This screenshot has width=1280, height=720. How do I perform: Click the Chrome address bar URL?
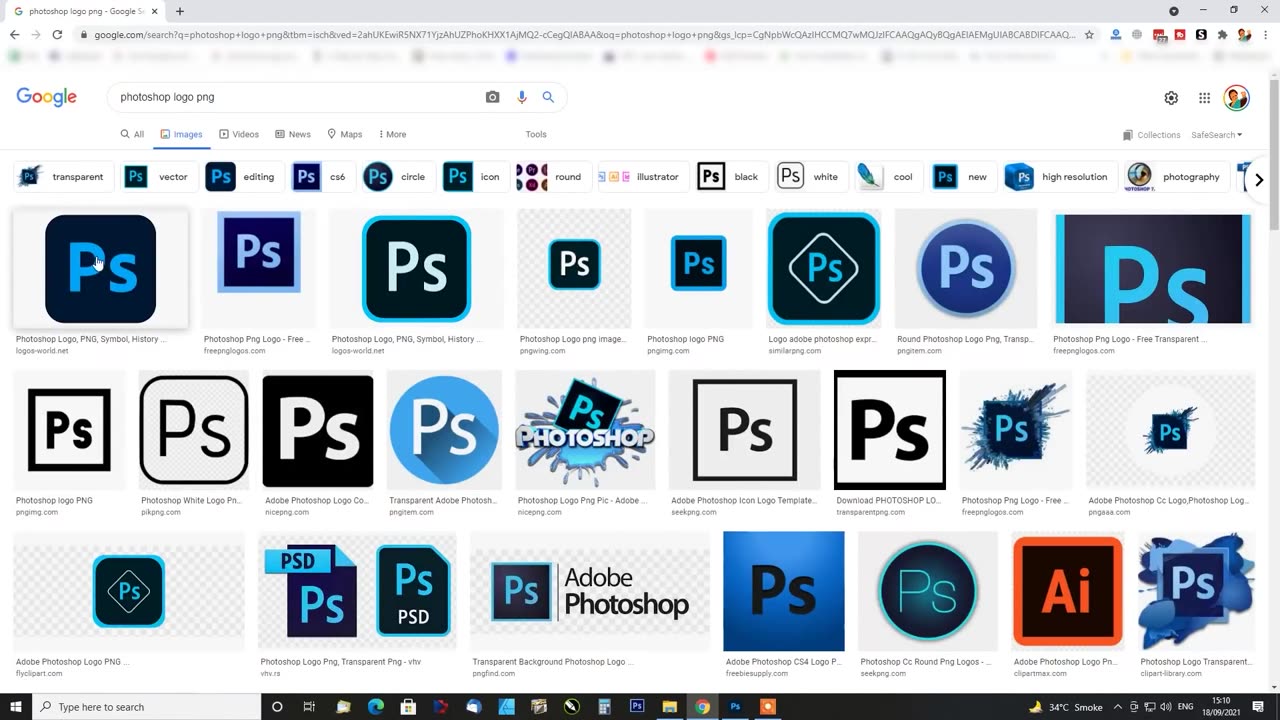point(585,35)
